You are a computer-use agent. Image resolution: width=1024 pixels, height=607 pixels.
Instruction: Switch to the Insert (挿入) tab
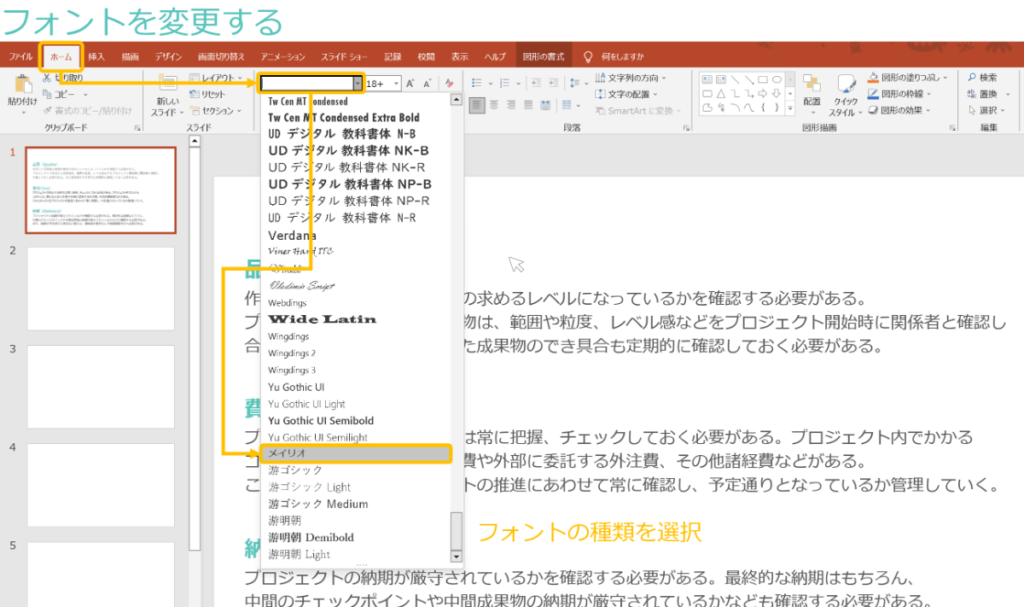coord(96,57)
